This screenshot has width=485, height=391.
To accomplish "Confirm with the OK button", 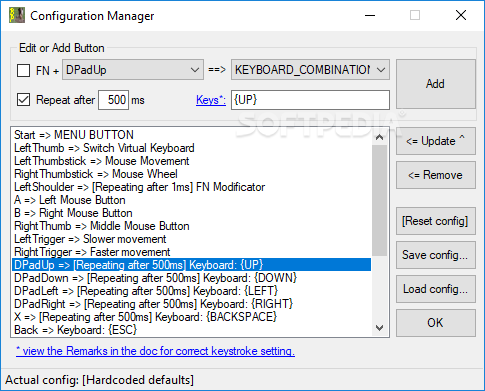I will [x=436, y=323].
